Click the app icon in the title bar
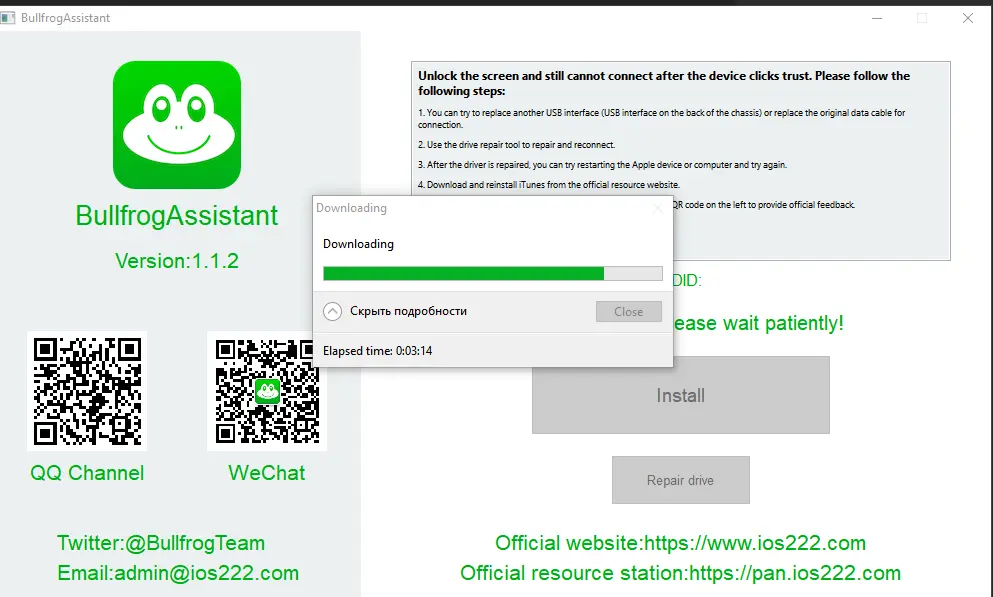Viewport: 993px width, 597px height. pos(8,18)
